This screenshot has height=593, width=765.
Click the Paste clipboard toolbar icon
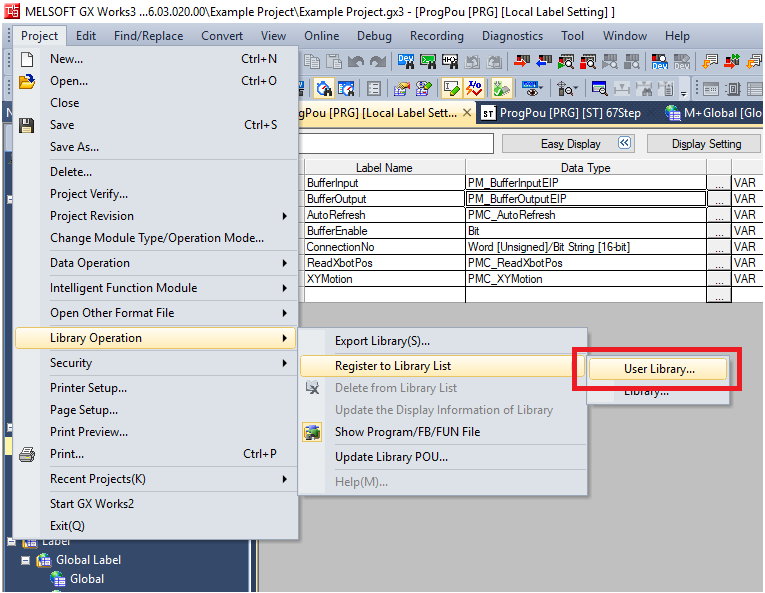[333, 62]
